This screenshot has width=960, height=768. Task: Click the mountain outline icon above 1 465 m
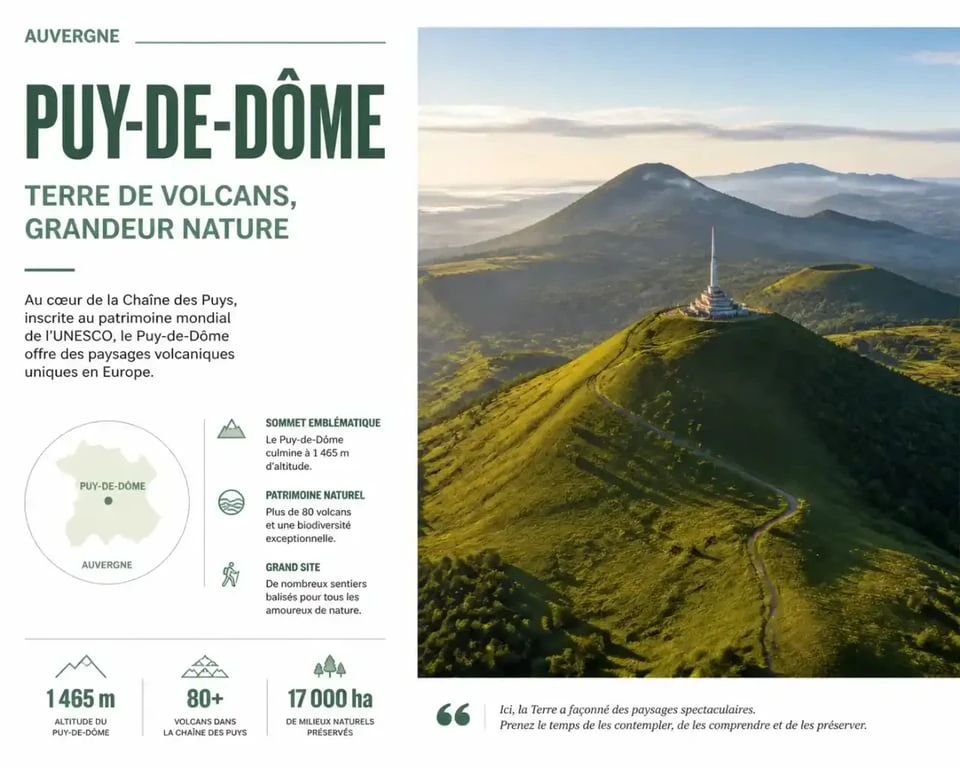point(81,667)
